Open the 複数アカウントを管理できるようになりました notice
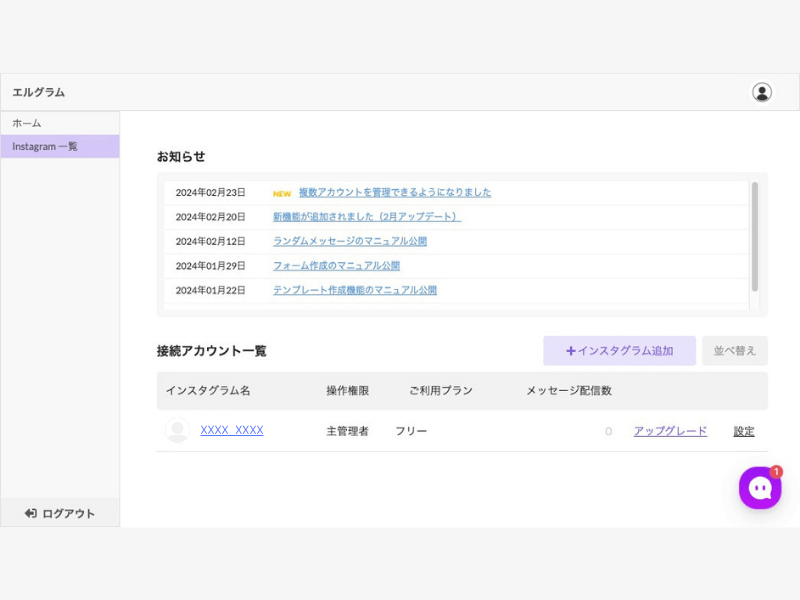 394,192
